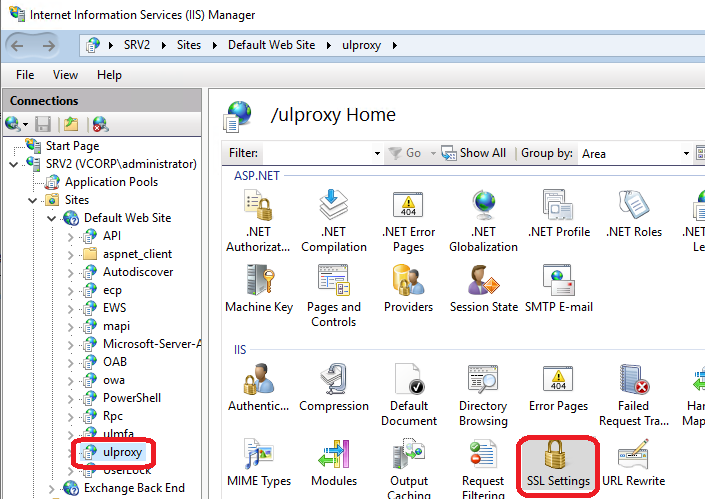
Task: Open the .NET Error Pages feature
Action: (x=408, y=221)
